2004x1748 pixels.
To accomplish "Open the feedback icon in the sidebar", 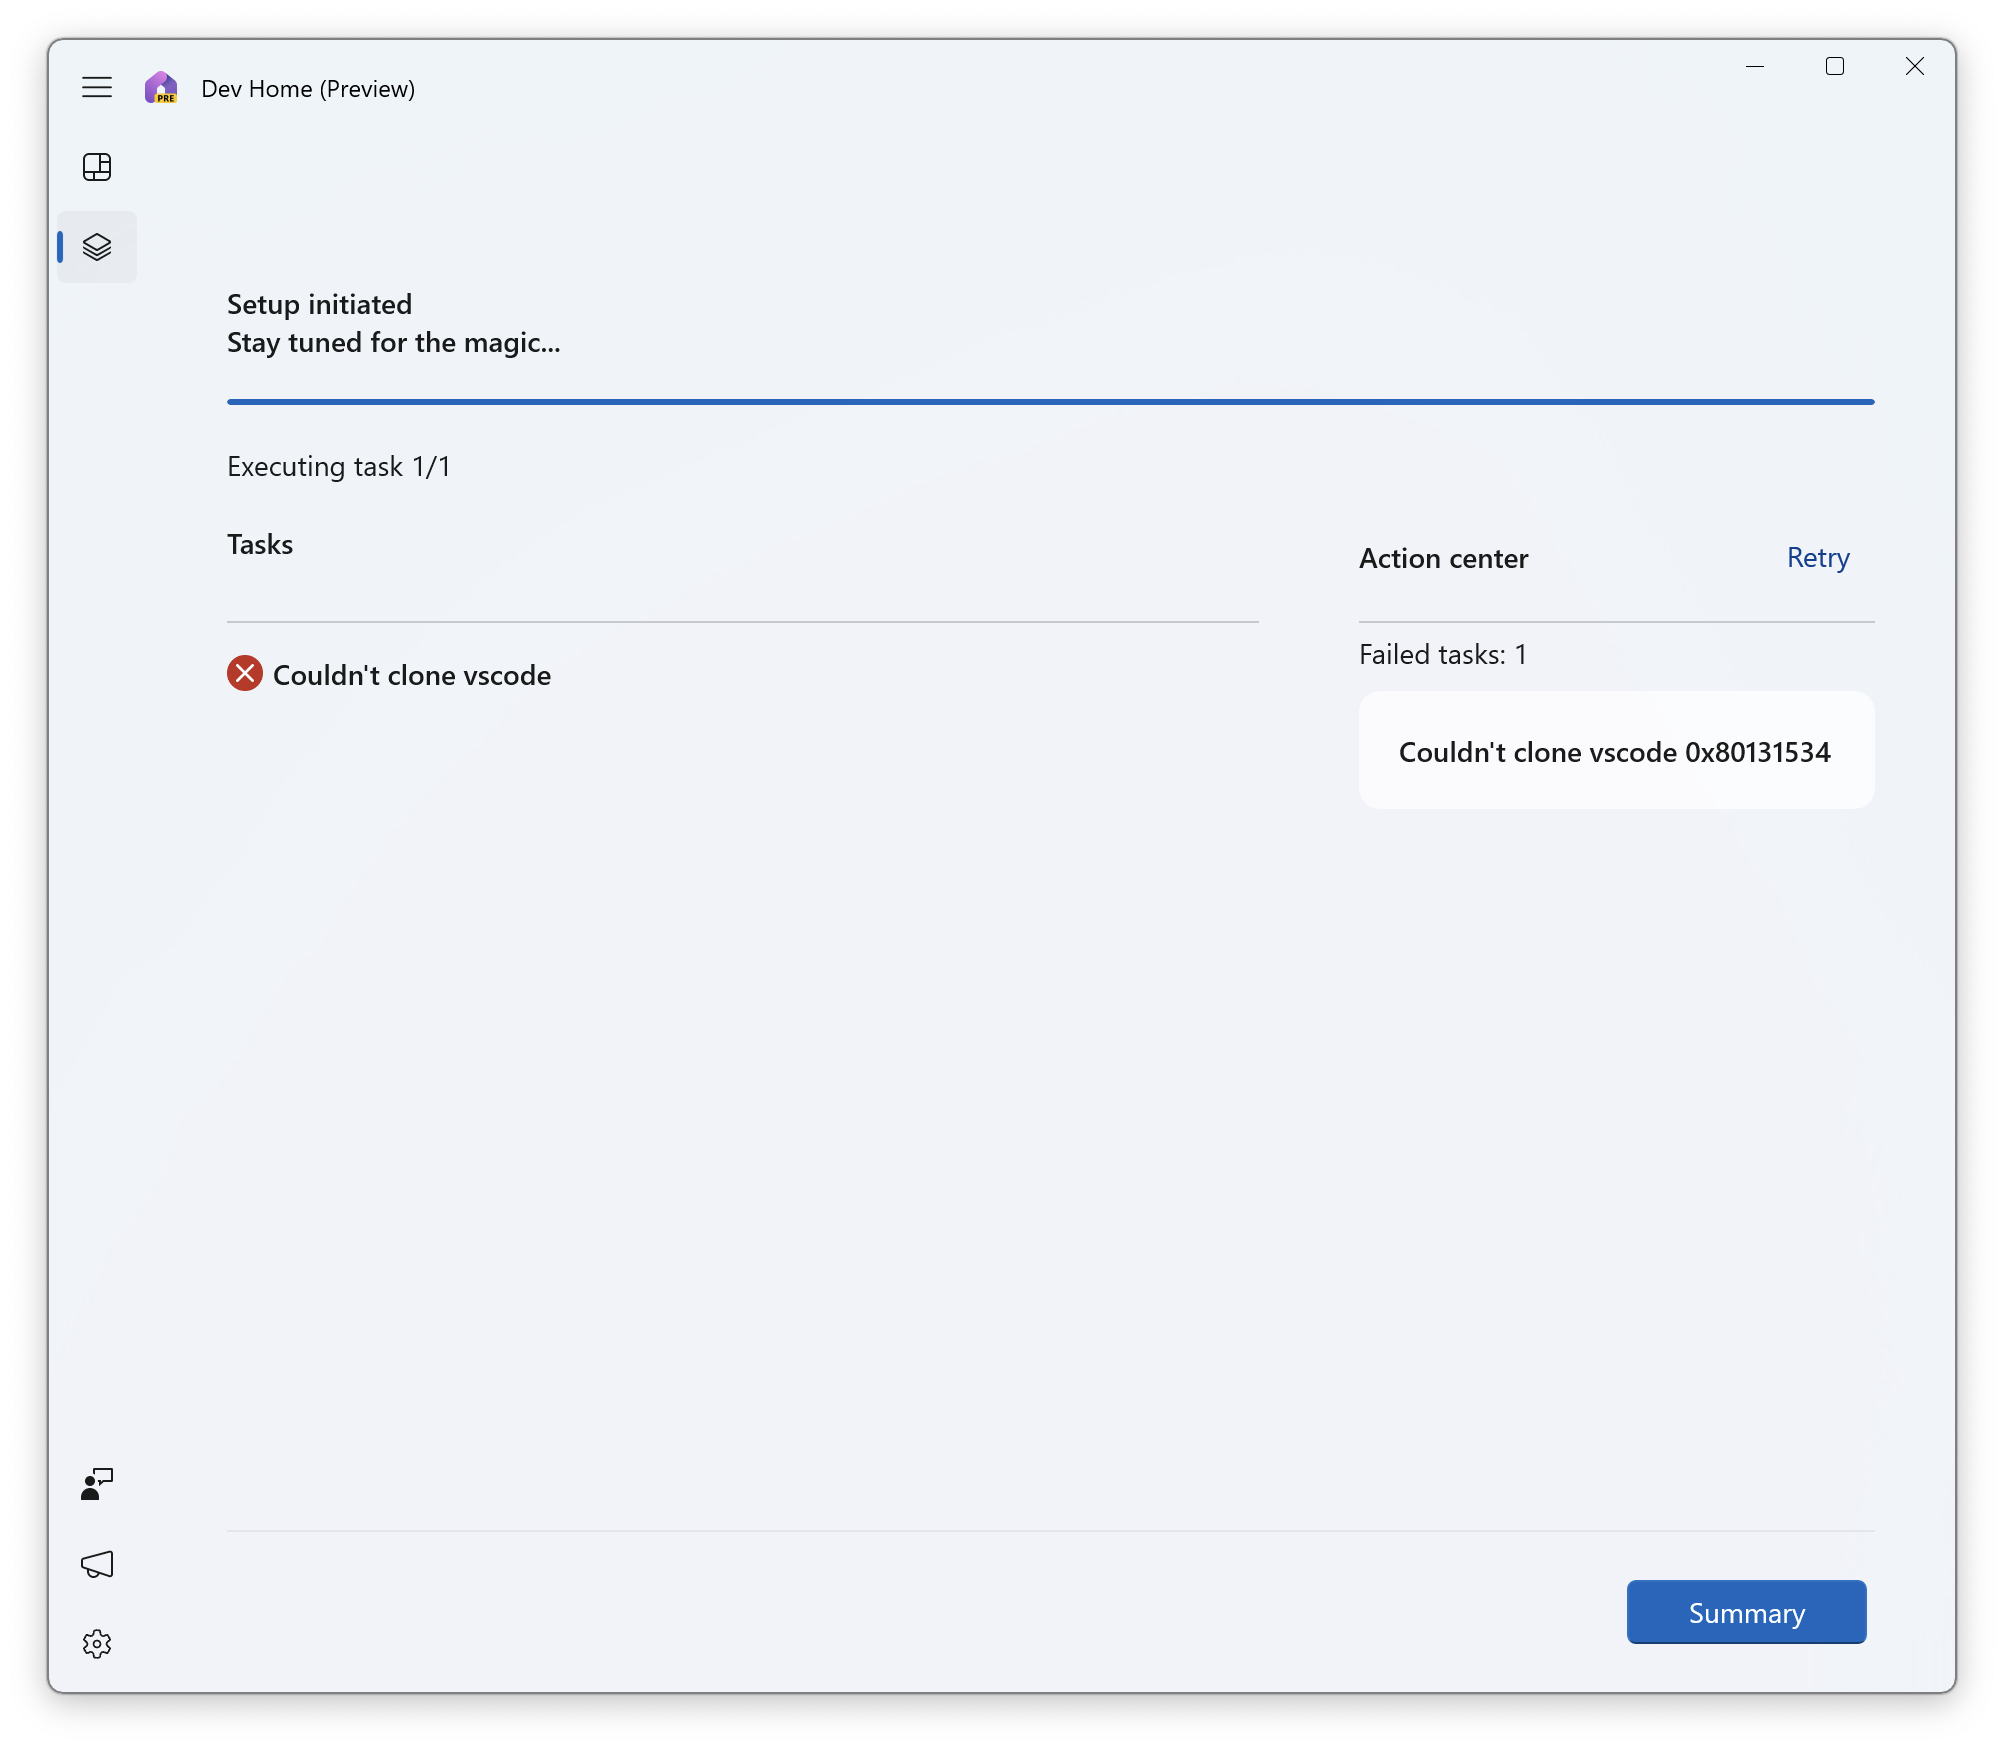I will pos(96,1484).
